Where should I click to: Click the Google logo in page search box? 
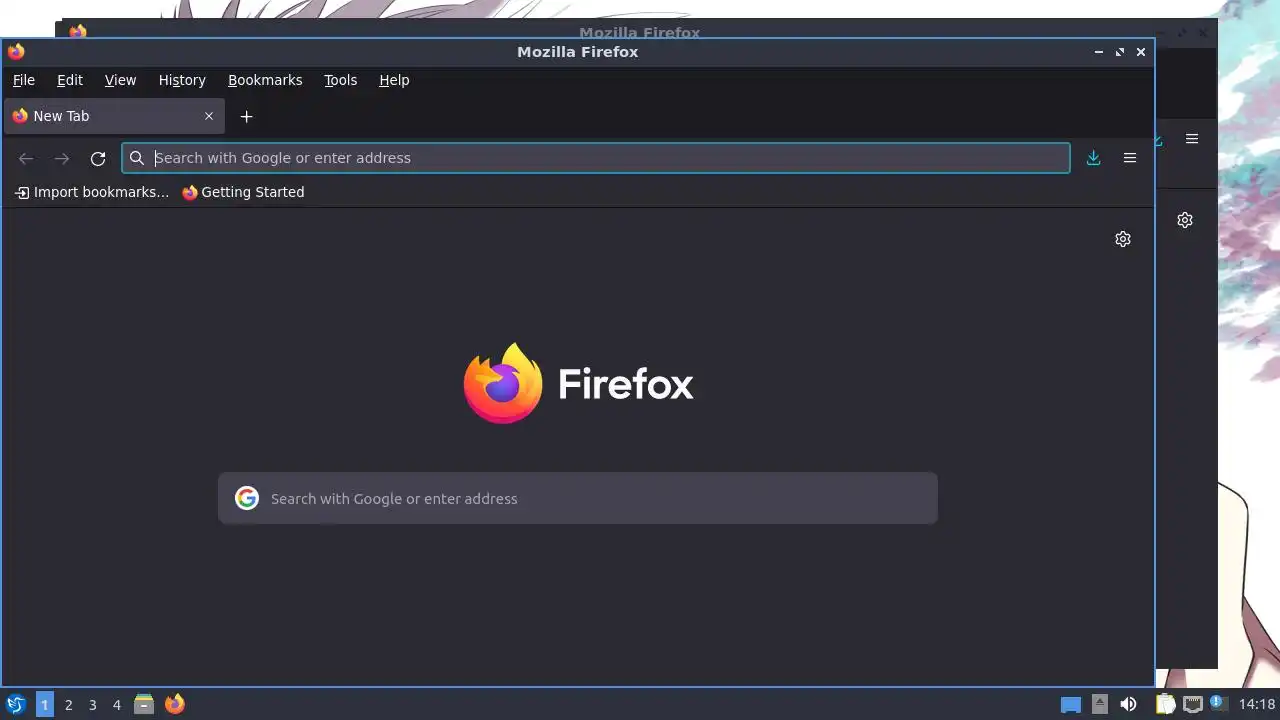pyautogui.click(x=247, y=498)
